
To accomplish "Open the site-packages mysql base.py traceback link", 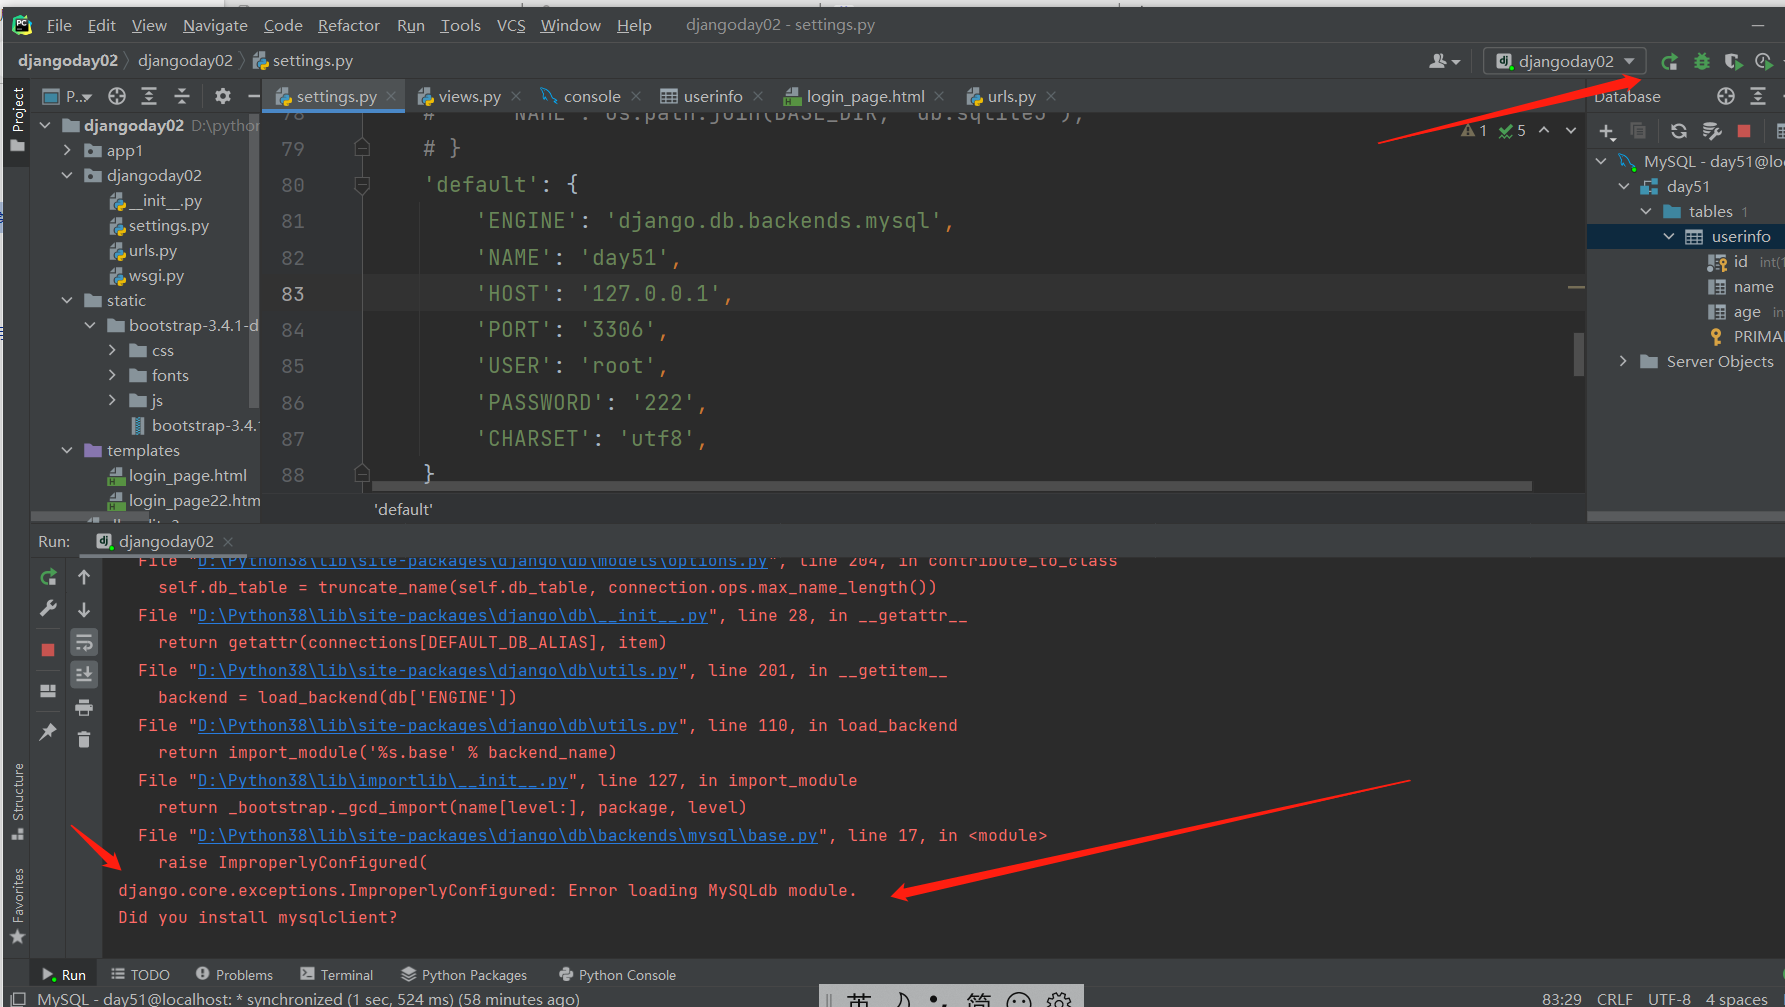I will pos(508,836).
